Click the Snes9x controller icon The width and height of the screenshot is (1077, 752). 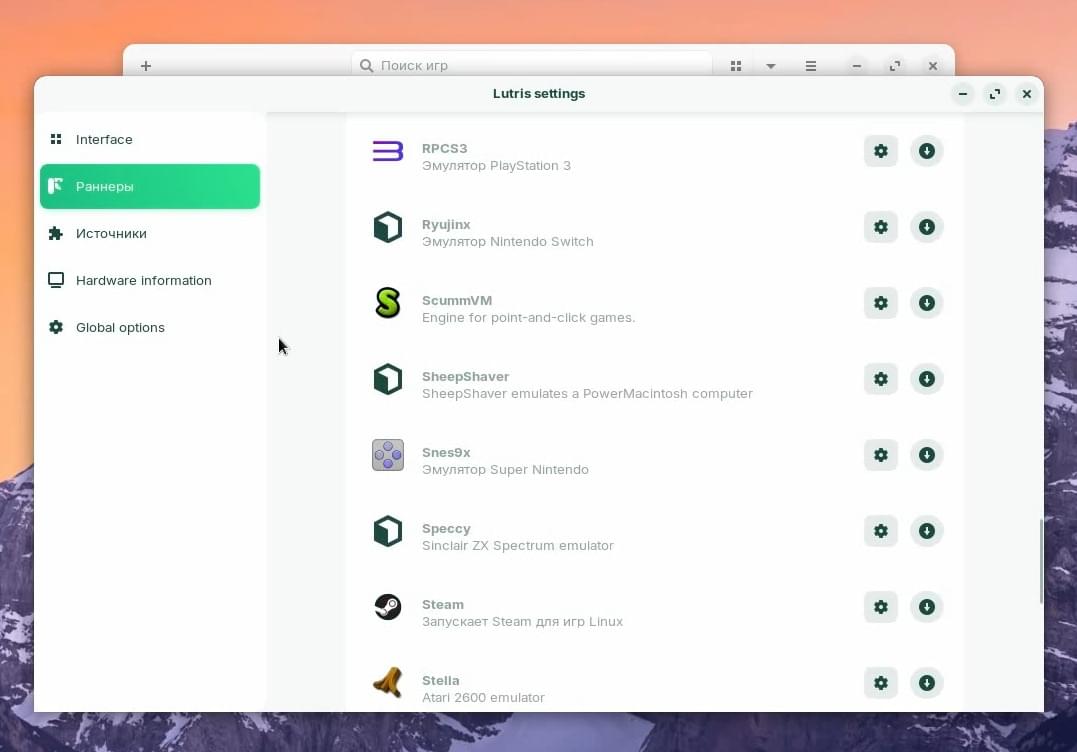point(387,455)
